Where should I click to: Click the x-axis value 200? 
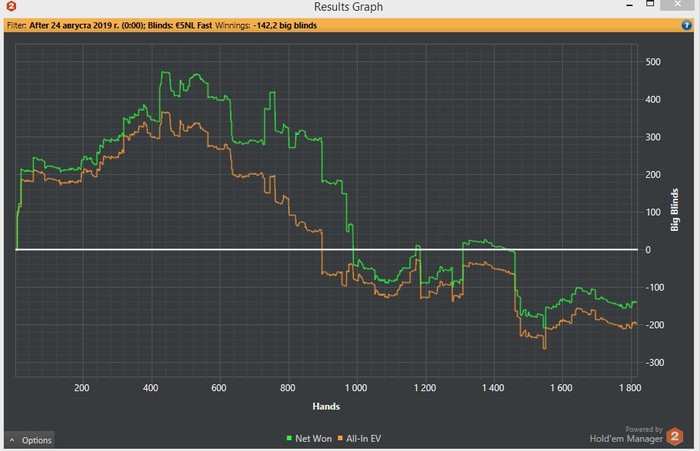82,388
